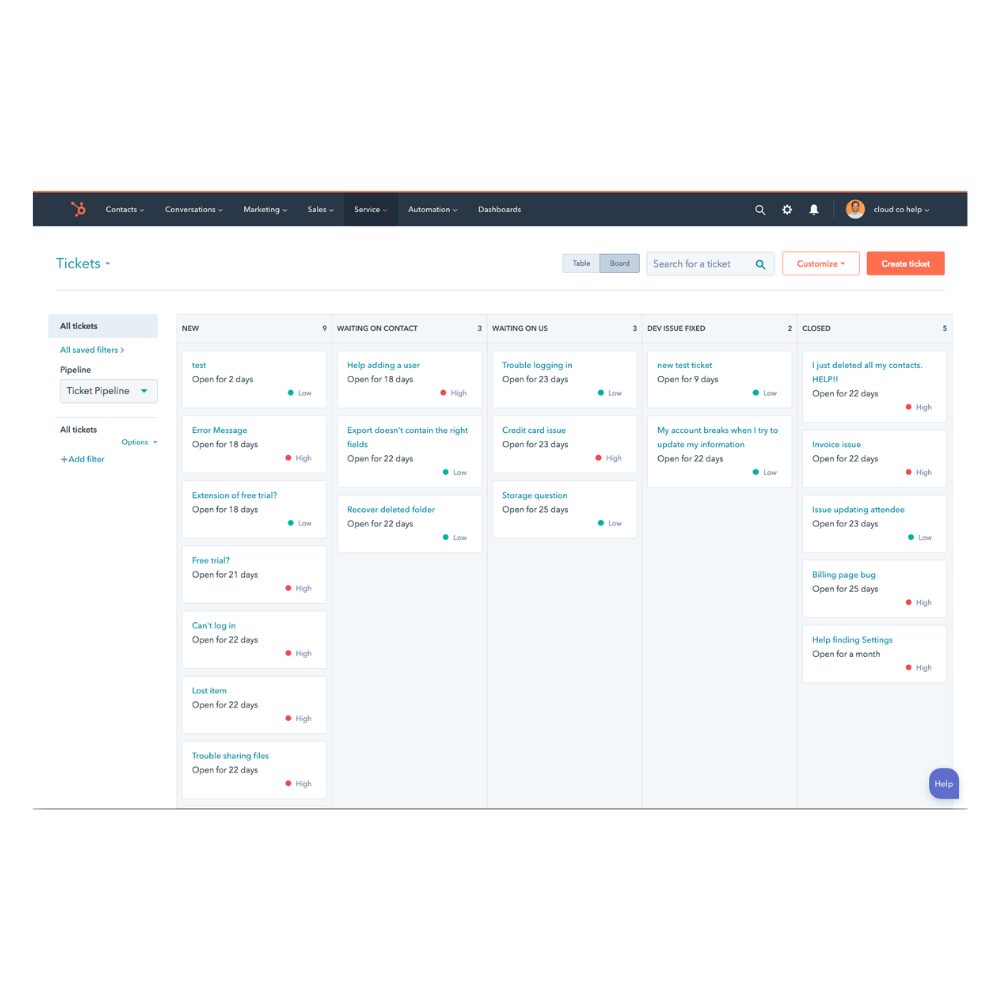The height and width of the screenshot is (1000, 1000).
Task: Open the 'Recover deleted folder' ticket
Action: click(x=391, y=510)
